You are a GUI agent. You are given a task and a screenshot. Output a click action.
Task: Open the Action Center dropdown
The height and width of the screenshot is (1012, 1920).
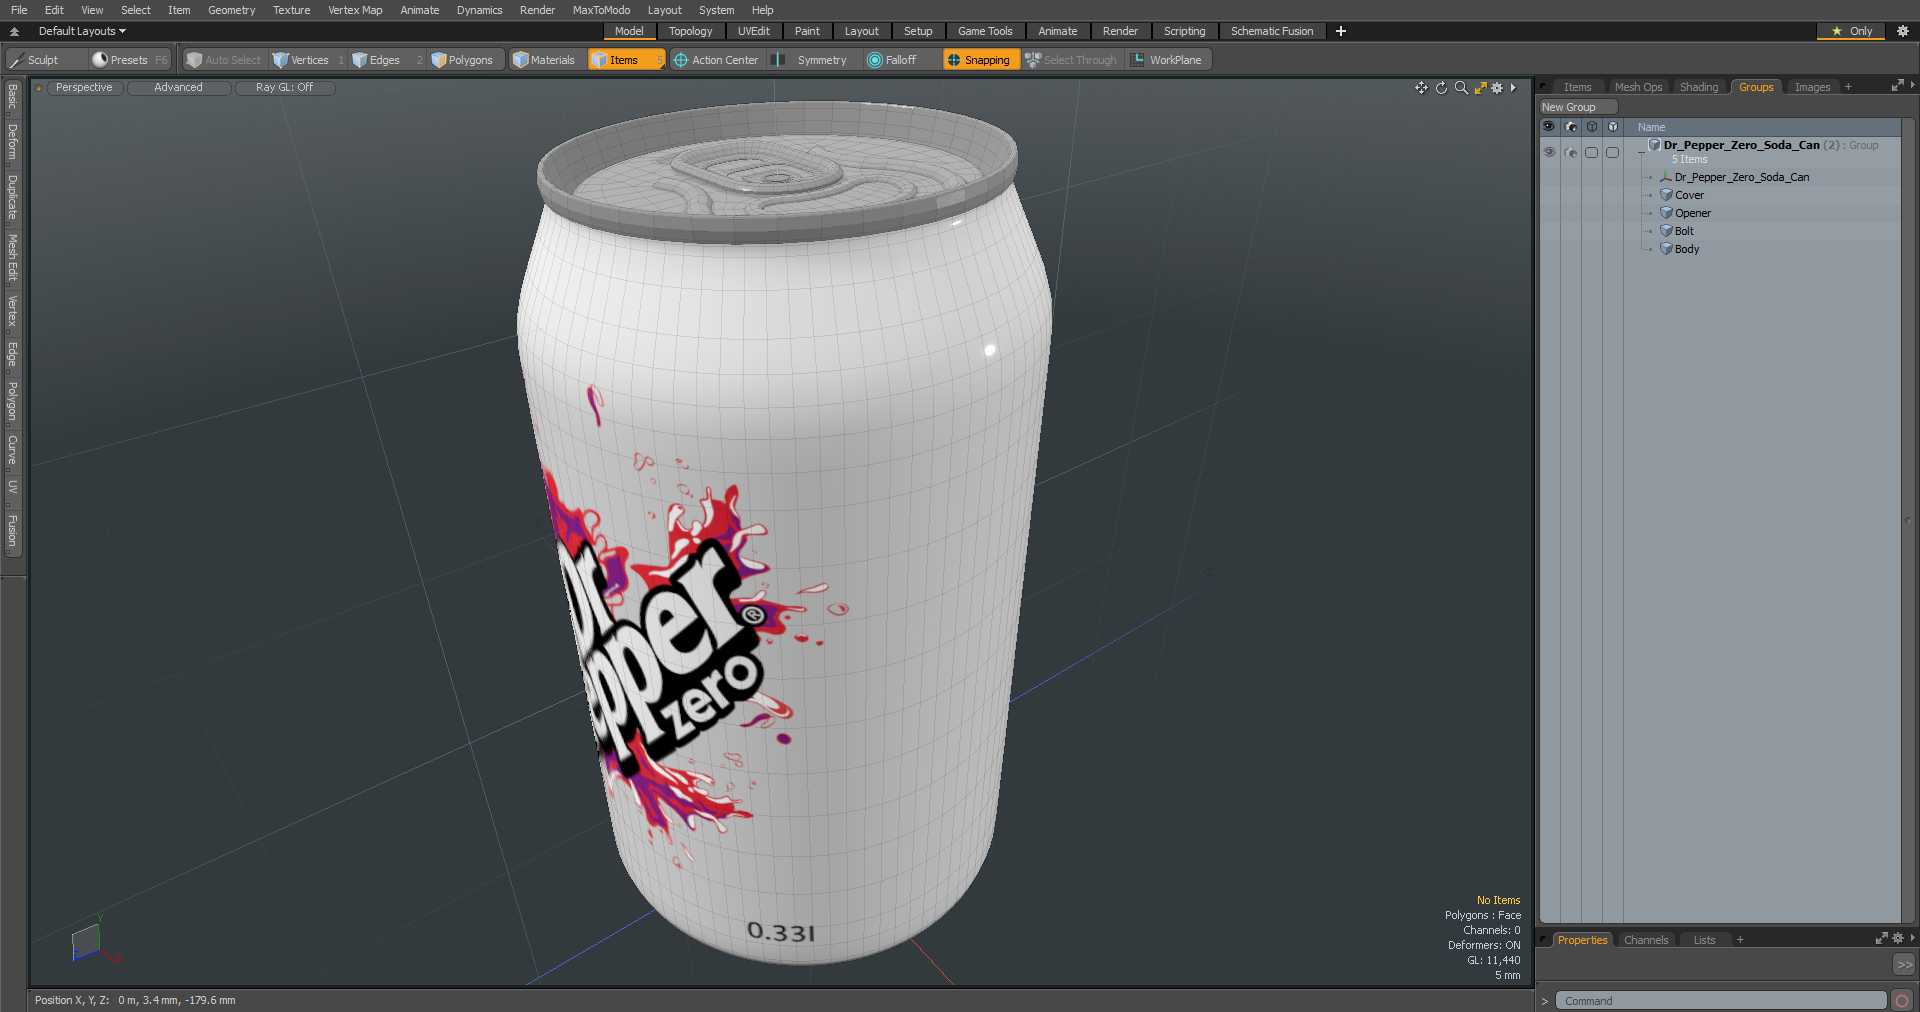[716, 60]
